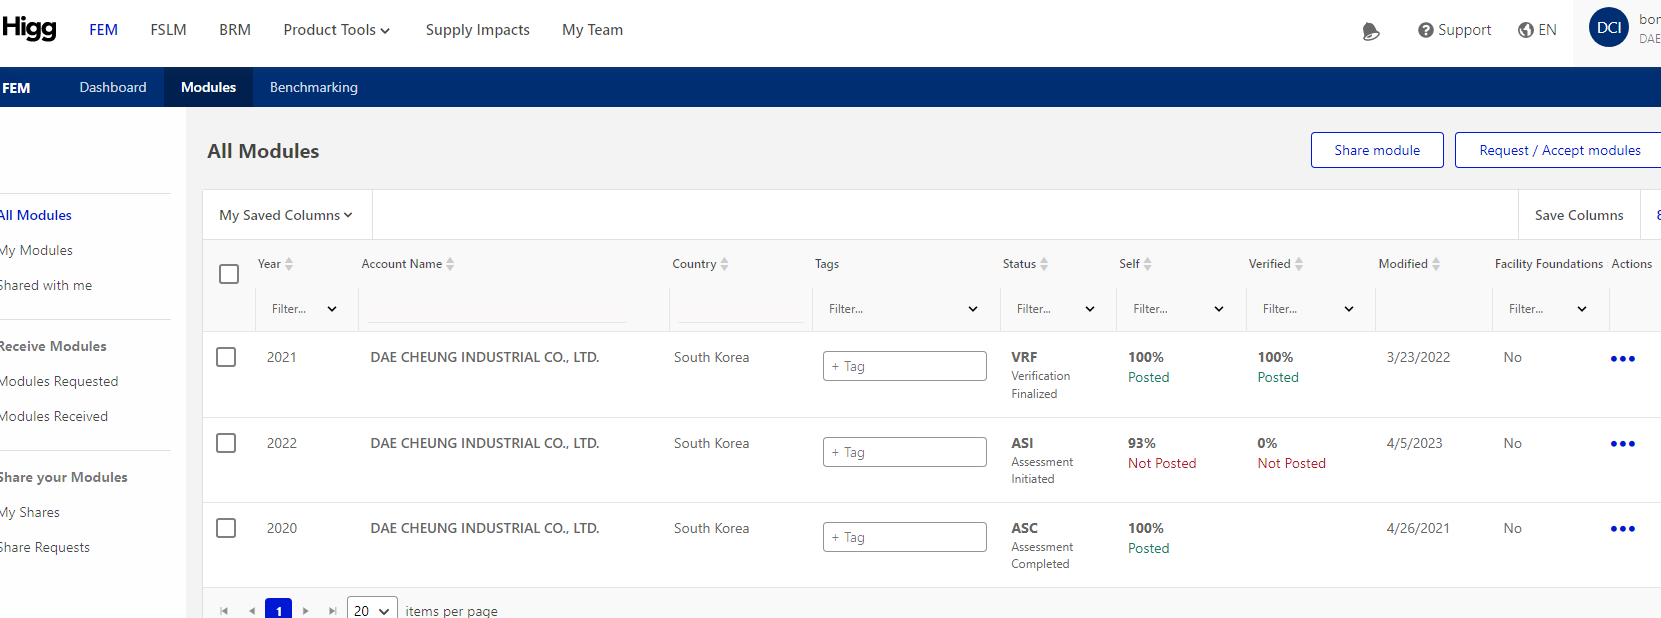Go to page 1 button
This screenshot has height=618, width=1661.
pyautogui.click(x=278, y=609)
